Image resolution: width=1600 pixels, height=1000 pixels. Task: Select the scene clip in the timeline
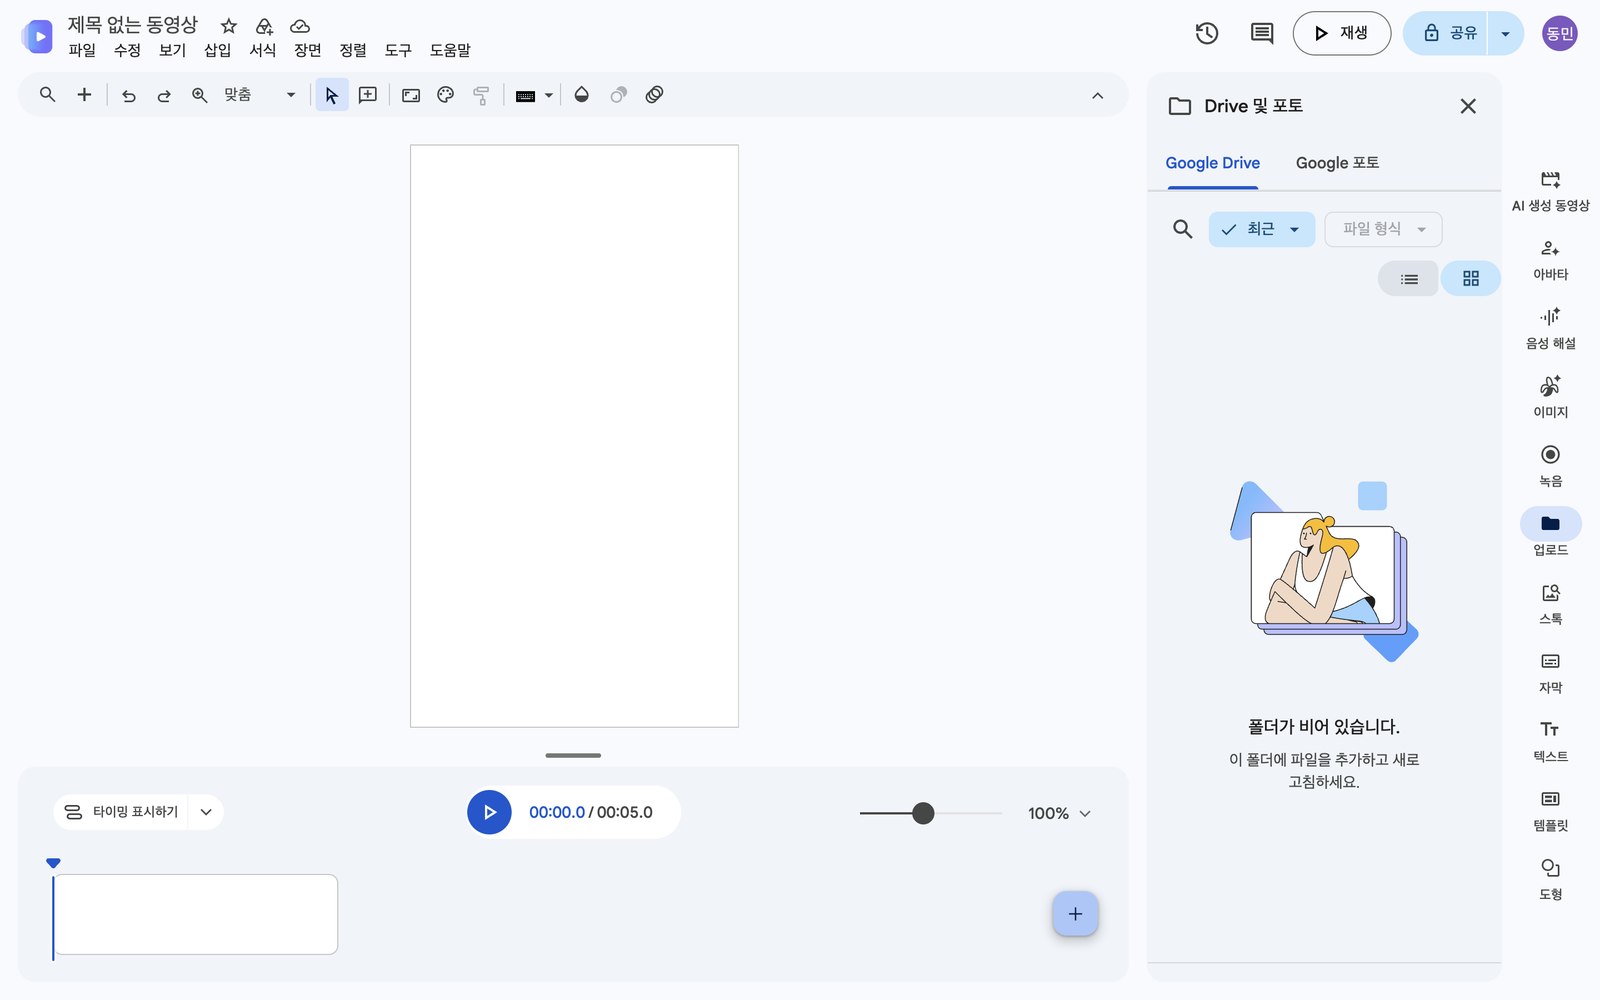[196, 914]
